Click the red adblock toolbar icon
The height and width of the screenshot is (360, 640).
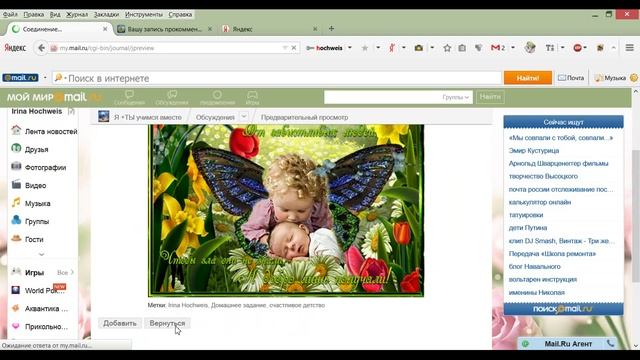point(577,48)
